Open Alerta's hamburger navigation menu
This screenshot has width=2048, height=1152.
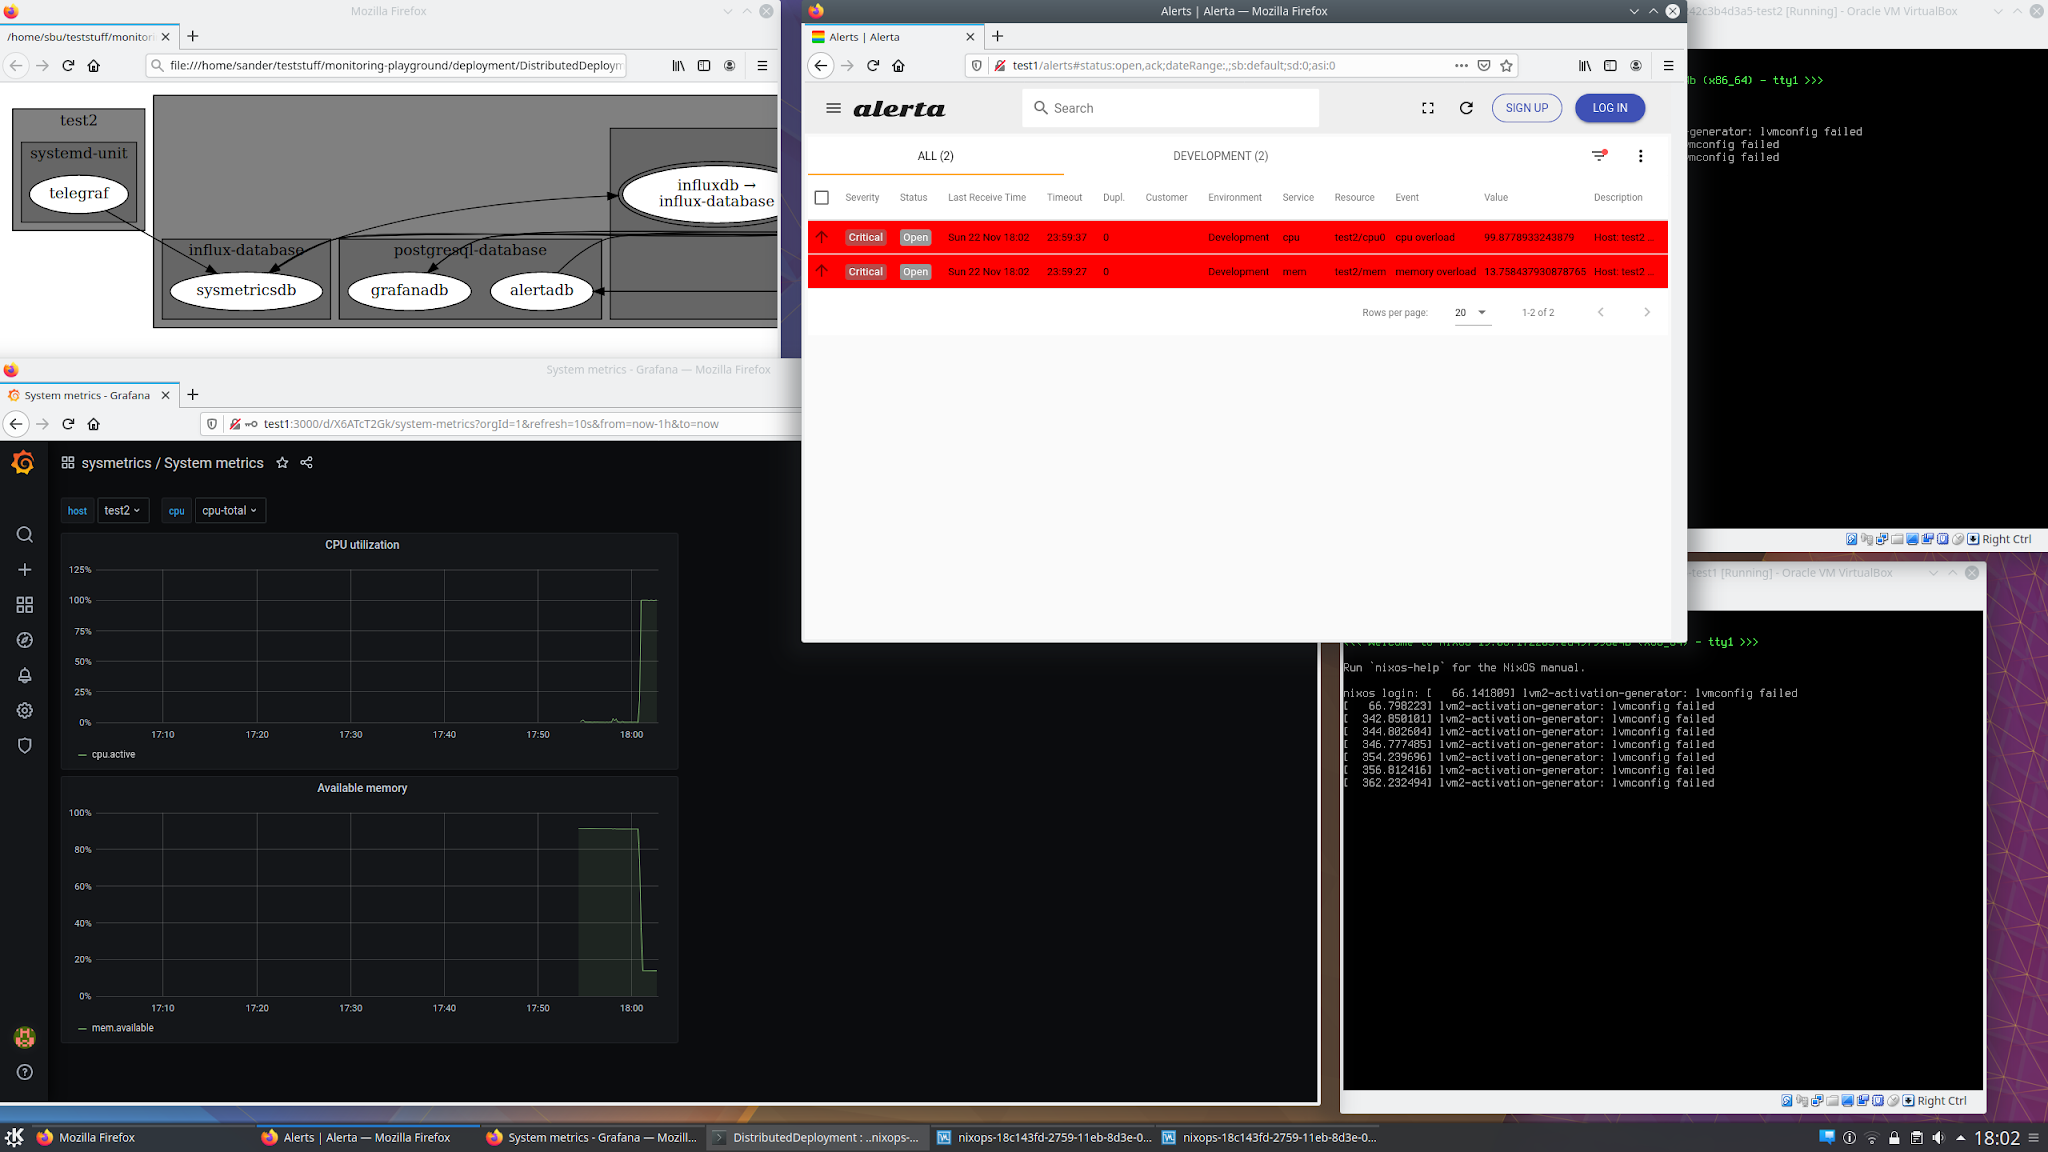click(x=834, y=108)
